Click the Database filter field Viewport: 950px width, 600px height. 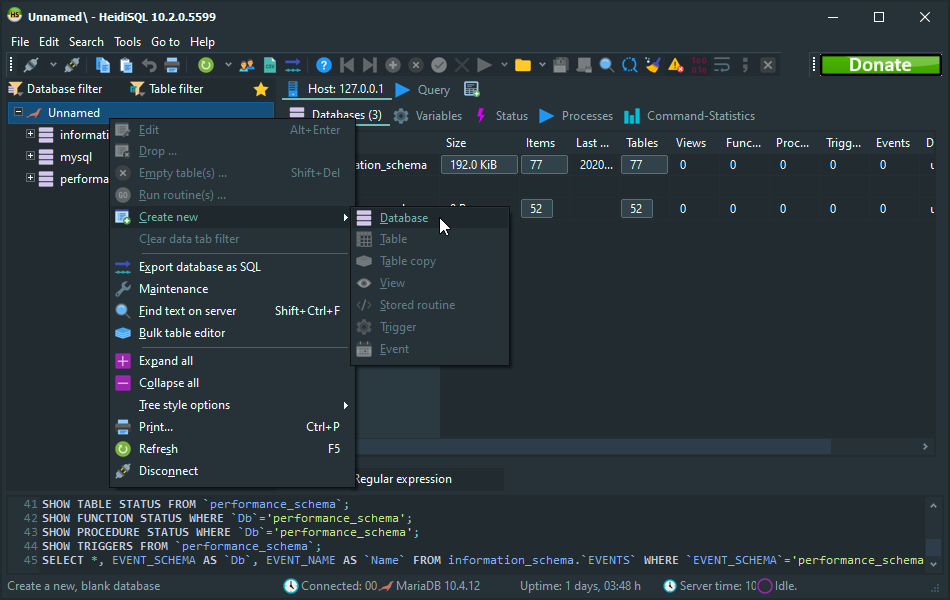pos(64,89)
